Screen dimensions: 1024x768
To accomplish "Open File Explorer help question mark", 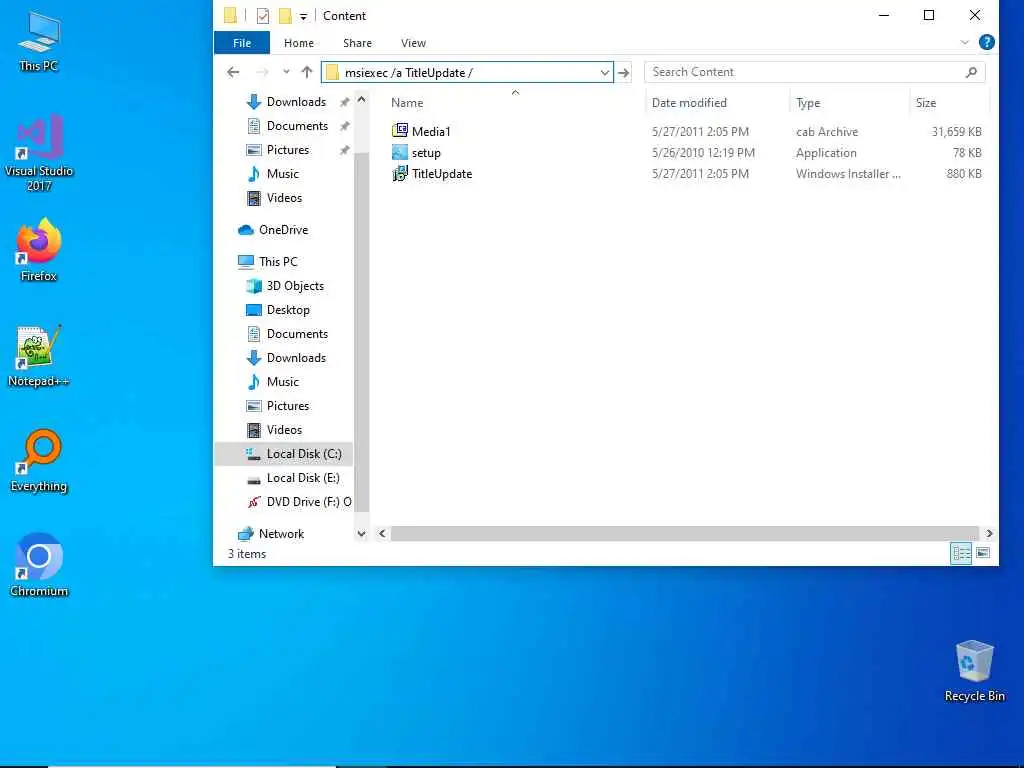I will click(x=987, y=42).
